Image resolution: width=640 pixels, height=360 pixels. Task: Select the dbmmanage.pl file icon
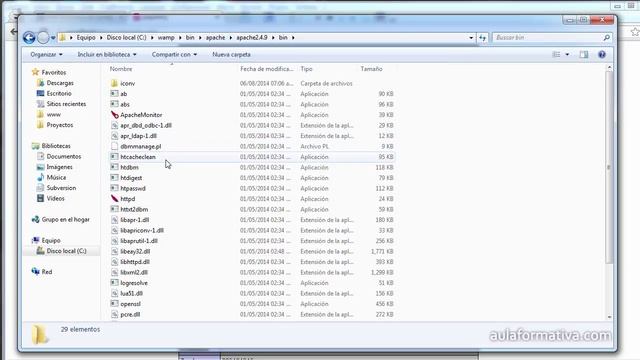[x=114, y=146]
